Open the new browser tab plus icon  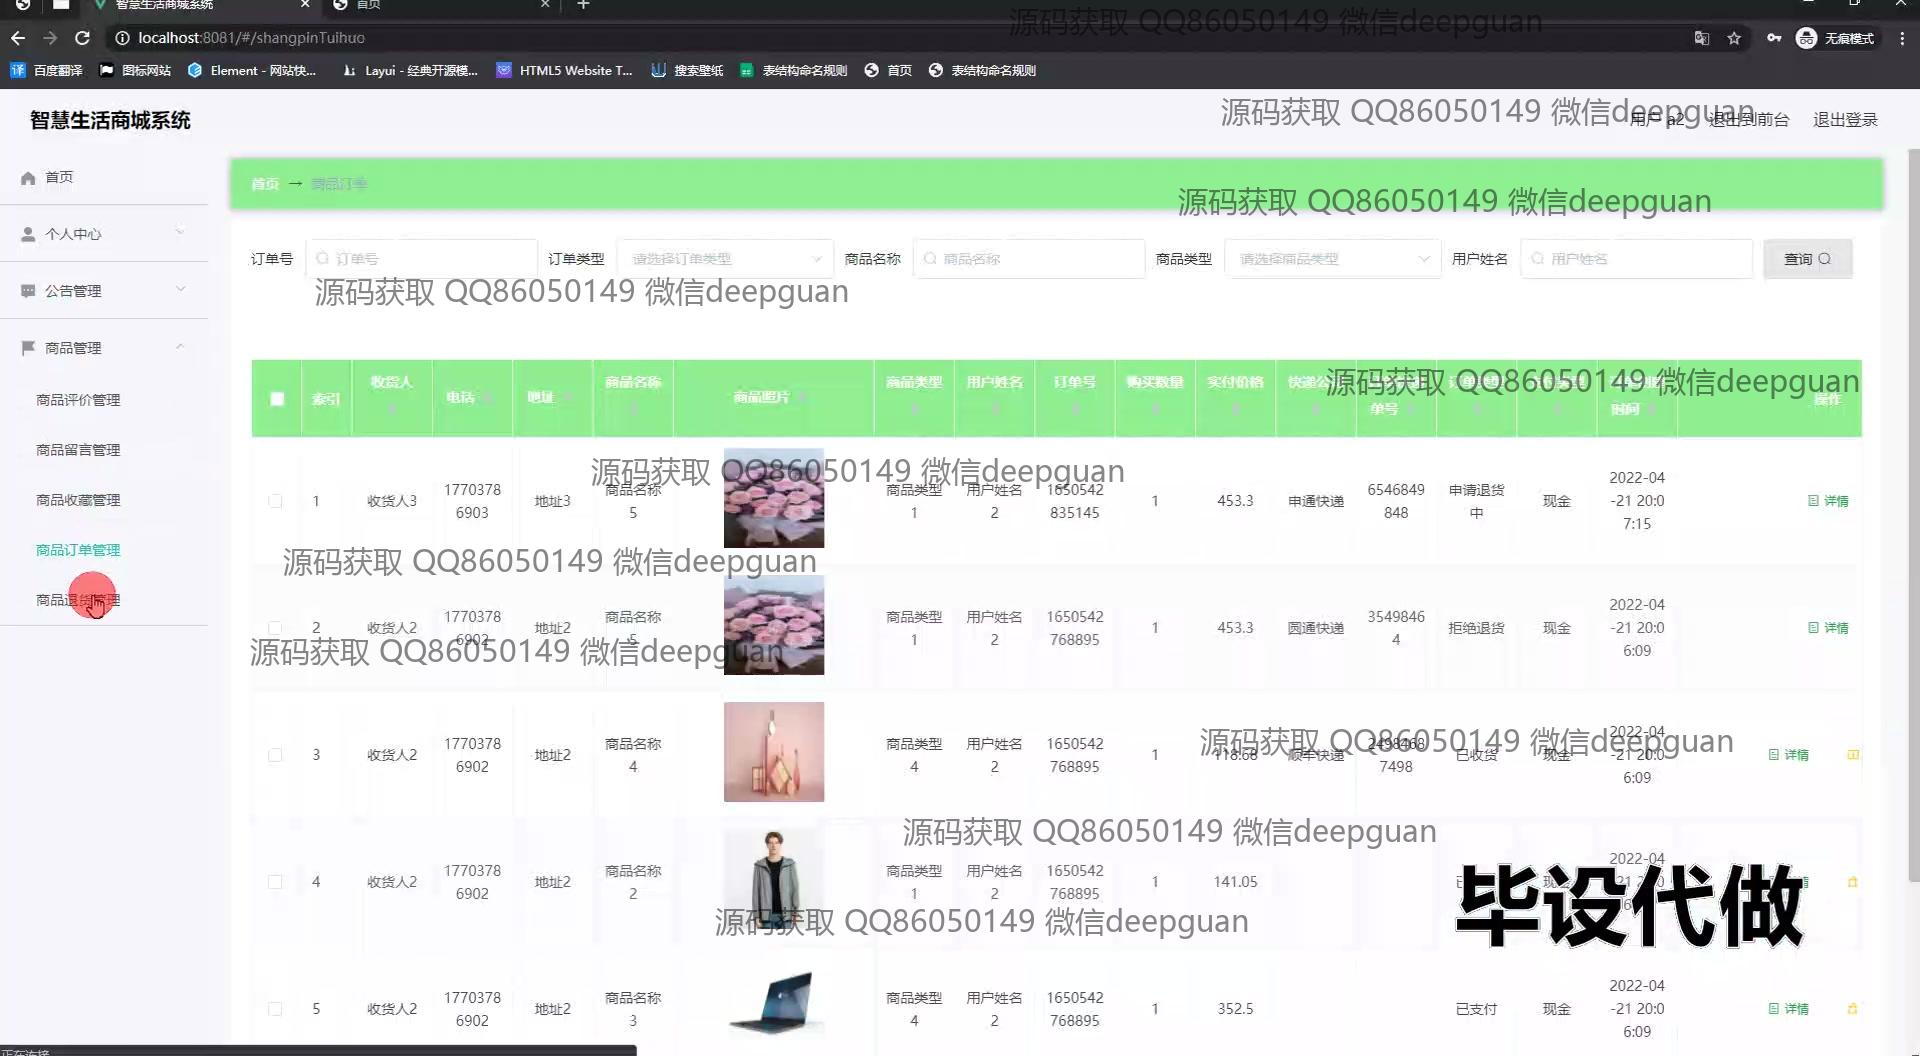(x=584, y=5)
